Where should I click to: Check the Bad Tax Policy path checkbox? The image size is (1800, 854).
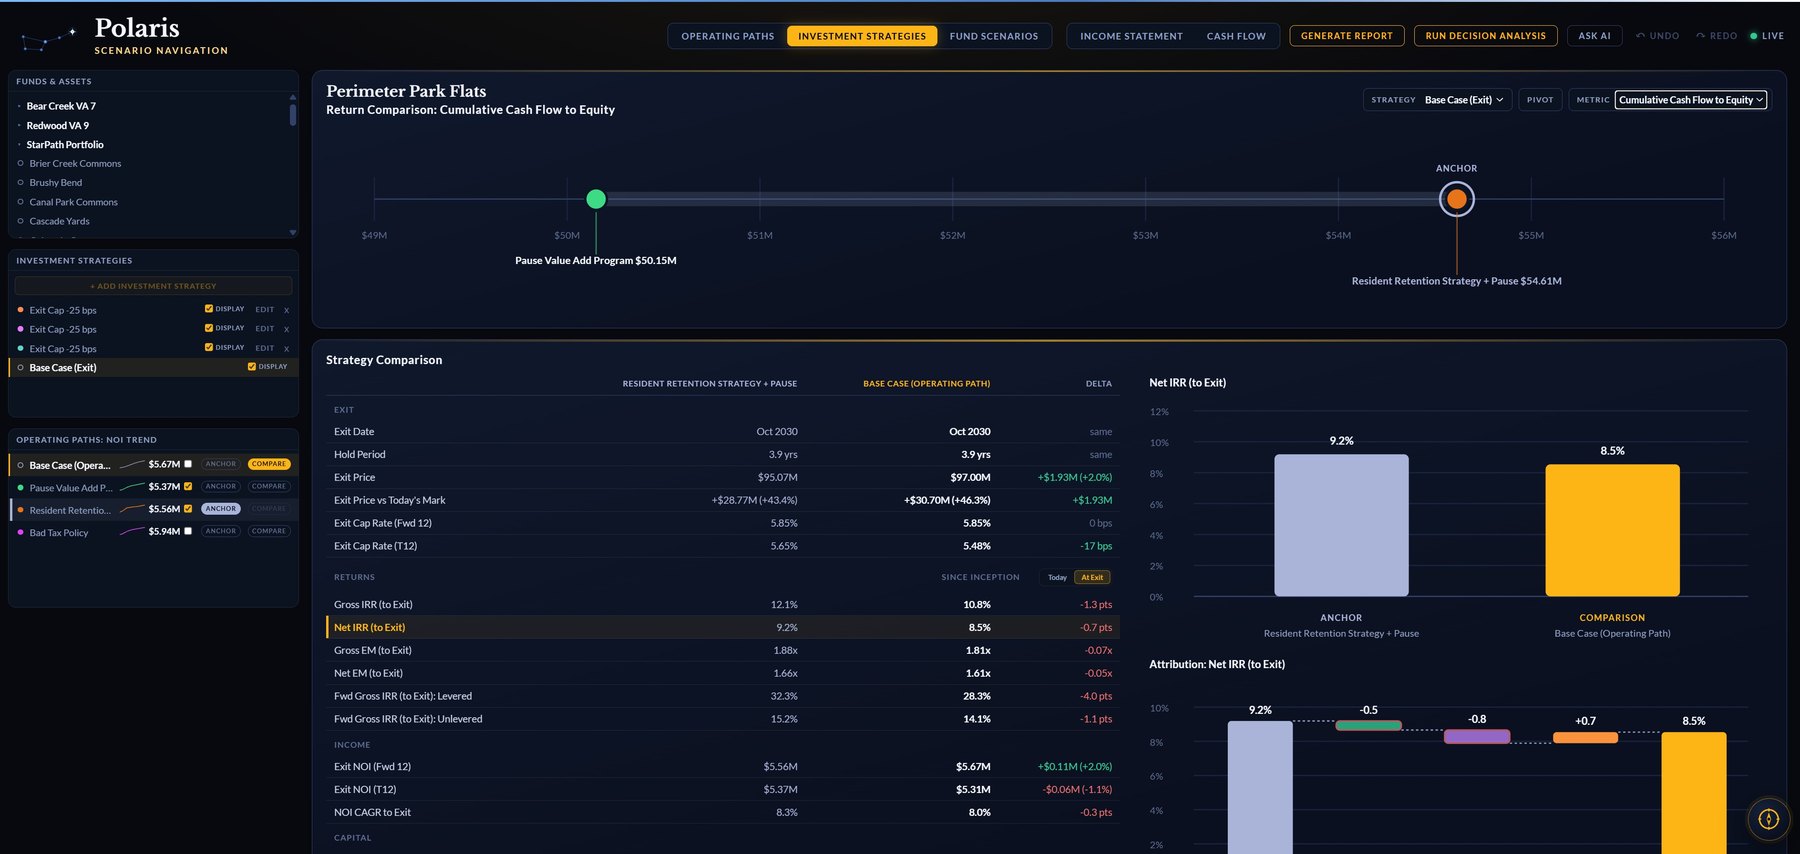click(x=188, y=531)
